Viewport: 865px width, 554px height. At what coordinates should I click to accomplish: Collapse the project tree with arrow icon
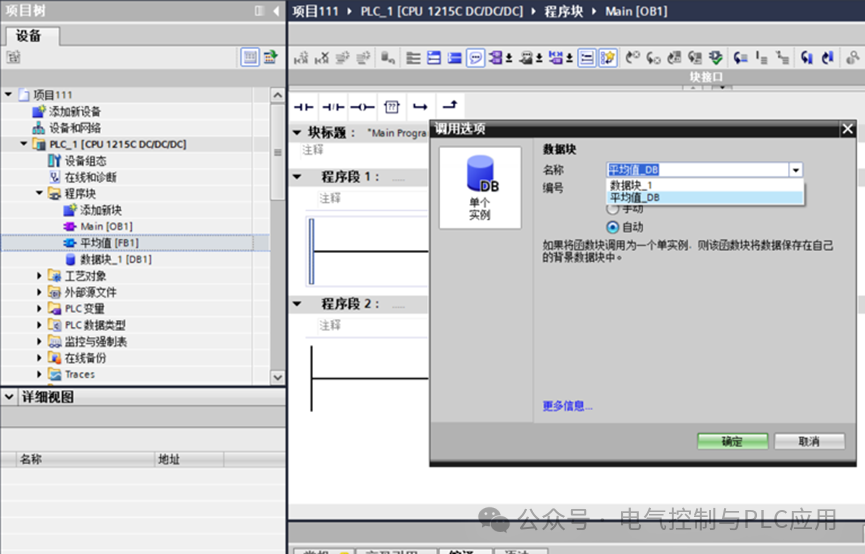(x=276, y=11)
